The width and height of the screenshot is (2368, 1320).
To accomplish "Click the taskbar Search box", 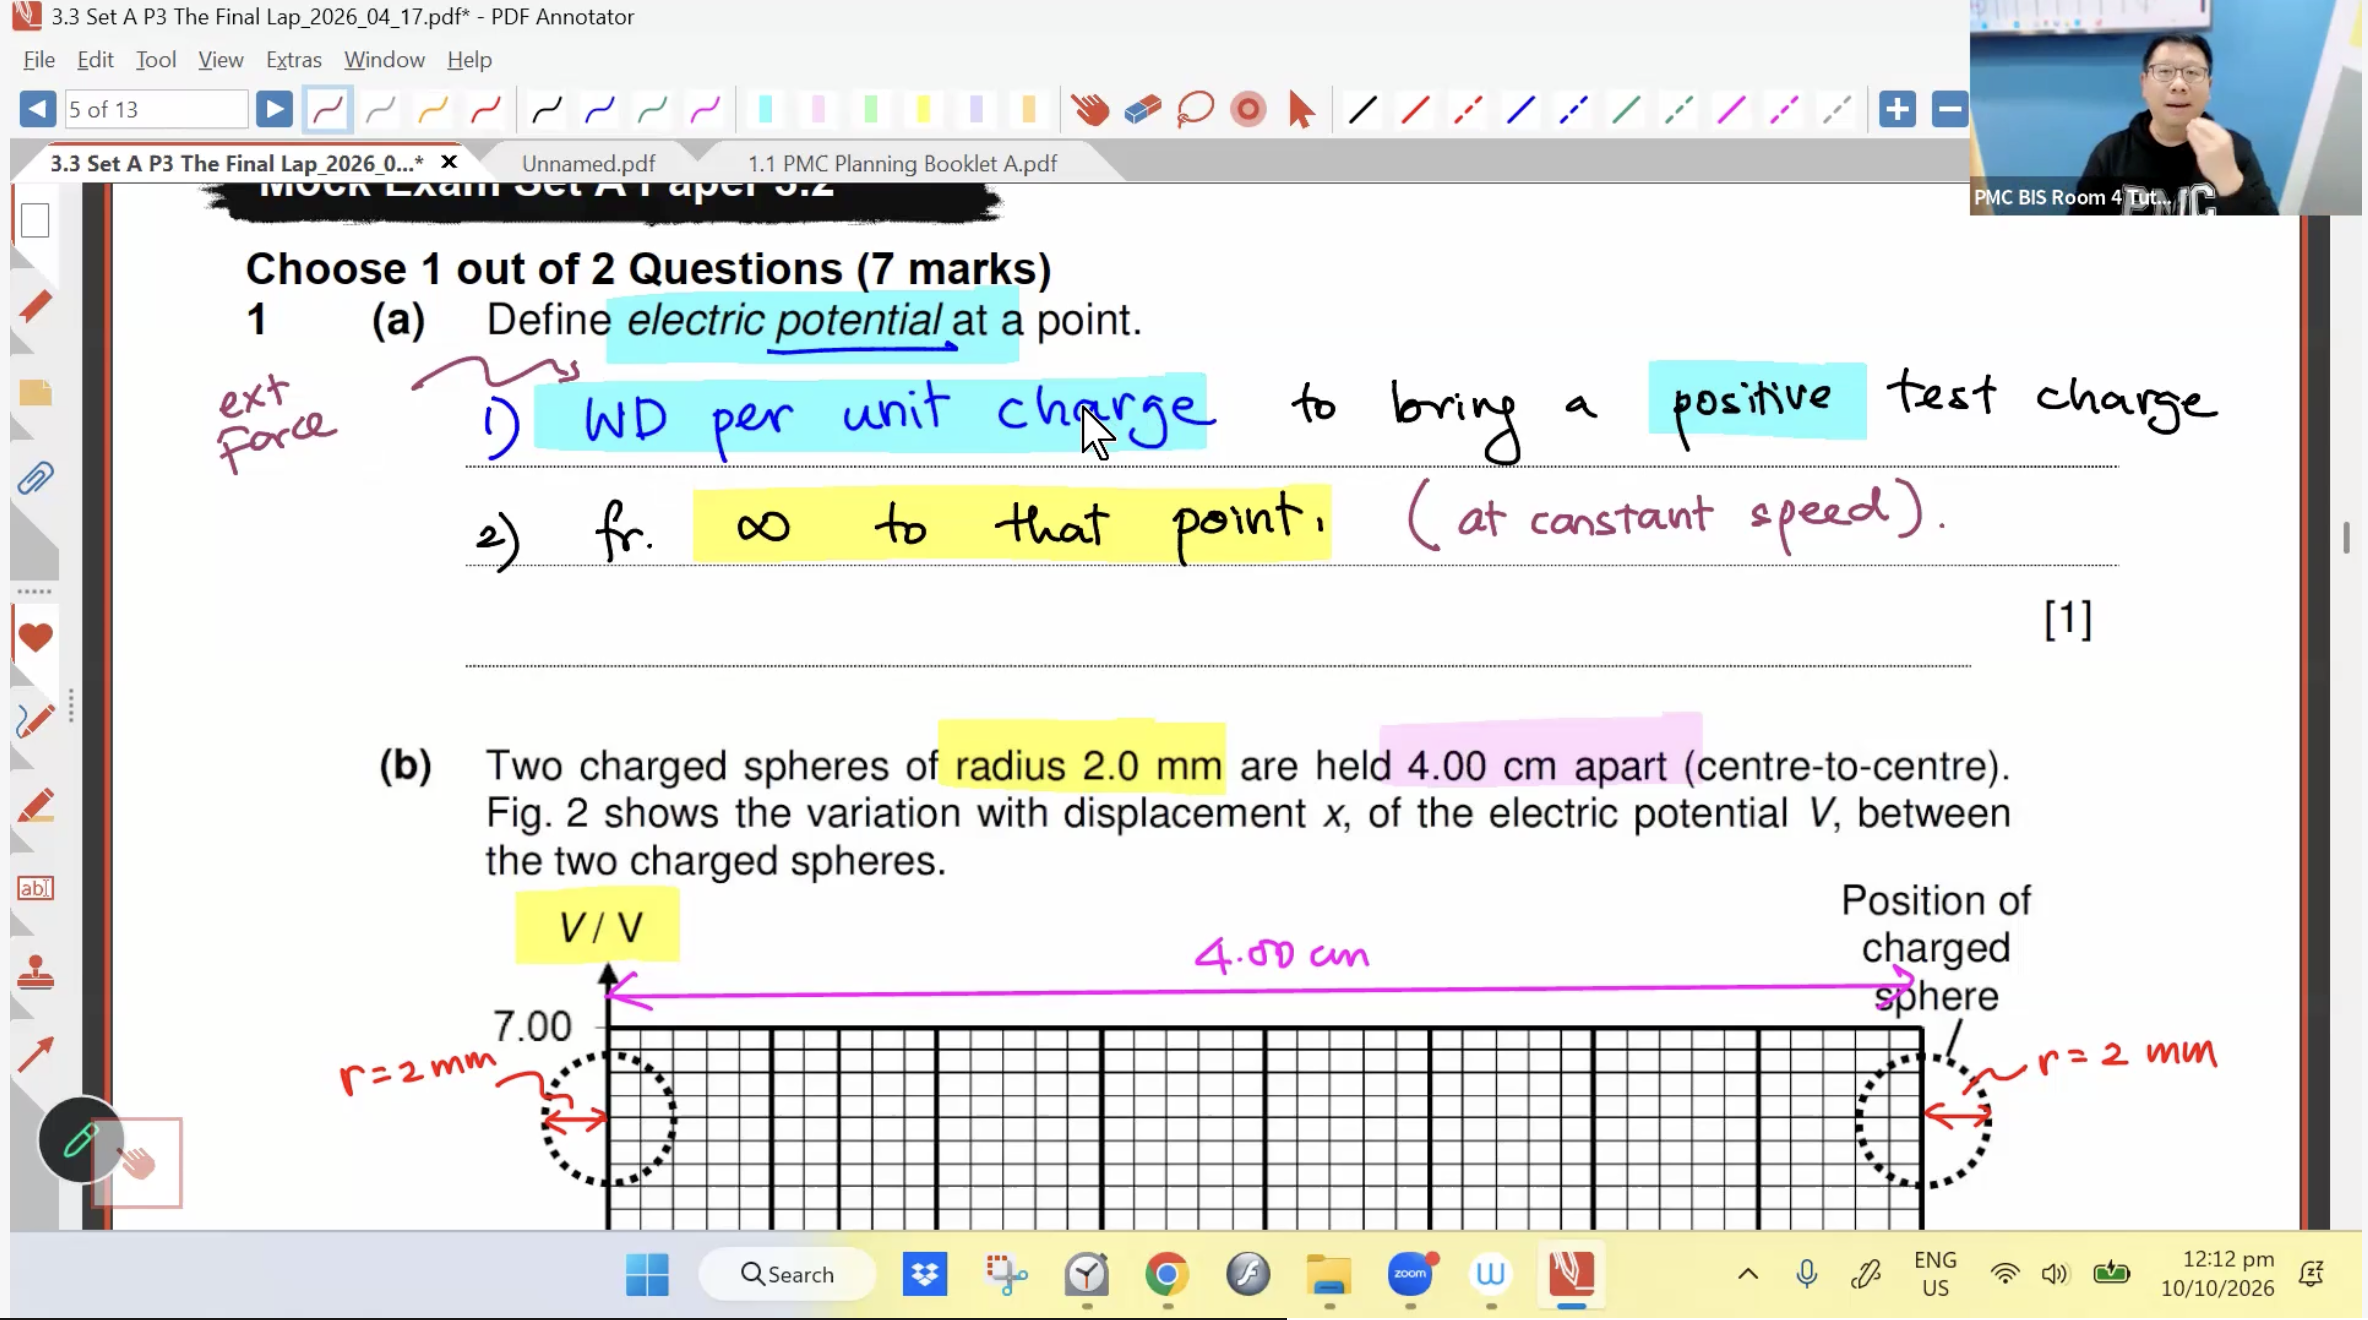I will click(x=787, y=1274).
